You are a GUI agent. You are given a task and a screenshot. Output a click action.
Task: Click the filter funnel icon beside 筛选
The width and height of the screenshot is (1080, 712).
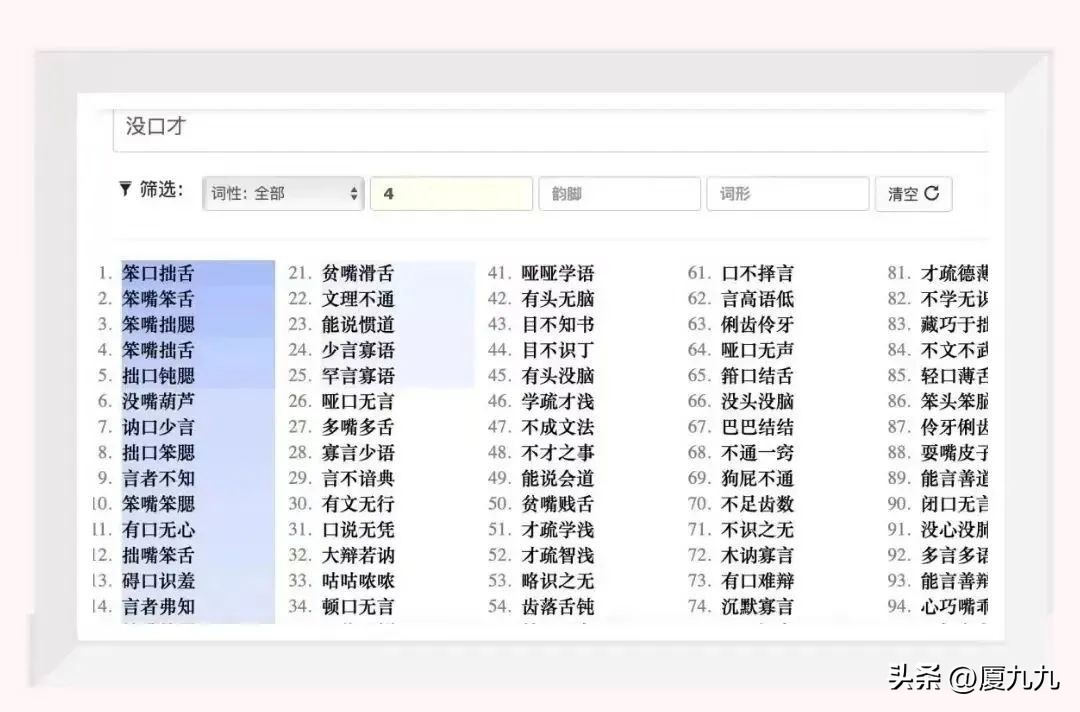click(124, 188)
